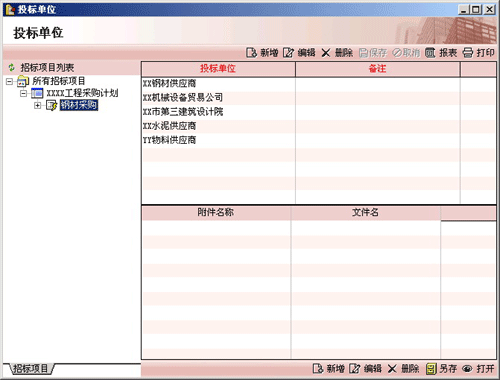The width and height of the screenshot is (500, 380).
Task: Switch to the 招标项目 bottom tab
Action: coord(31,369)
